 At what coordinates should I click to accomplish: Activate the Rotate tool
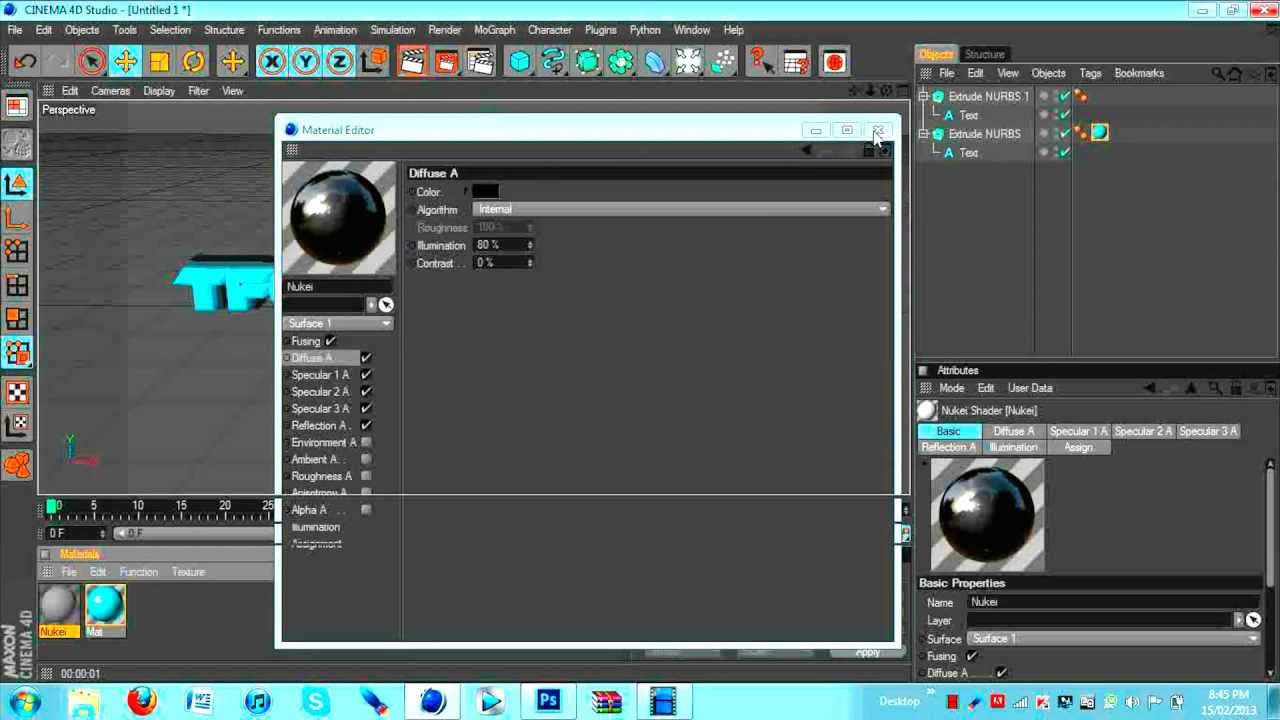click(x=193, y=62)
